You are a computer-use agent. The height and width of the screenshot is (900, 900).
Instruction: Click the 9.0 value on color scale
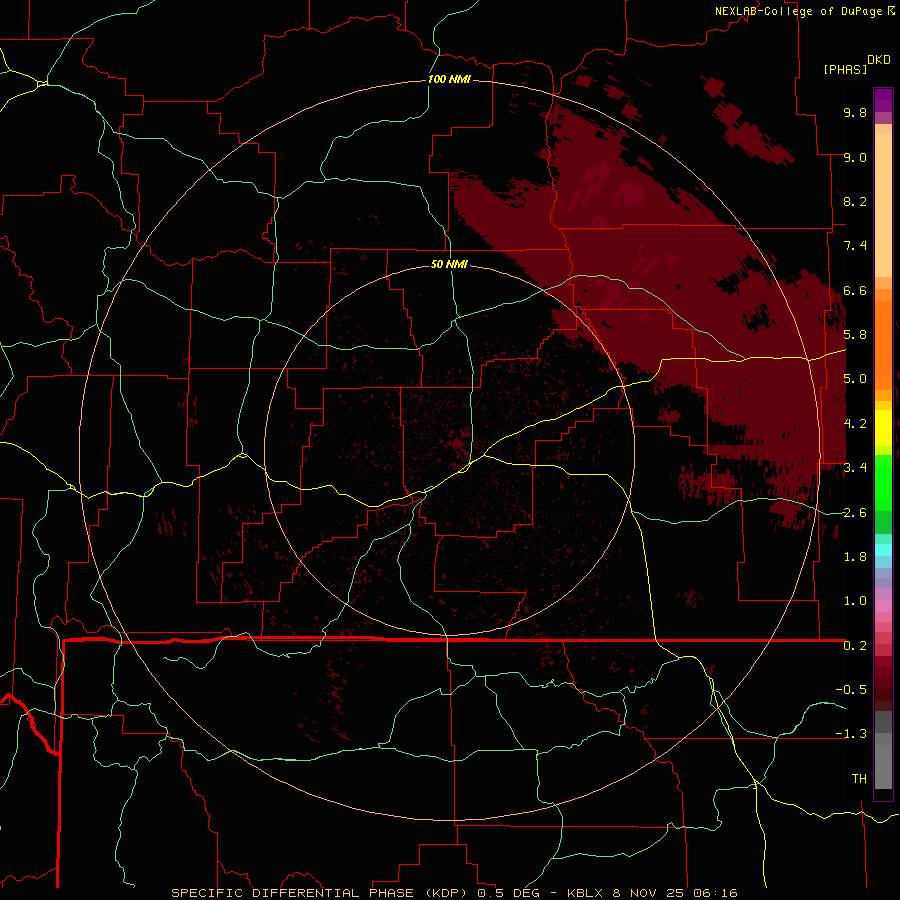tap(855, 157)
